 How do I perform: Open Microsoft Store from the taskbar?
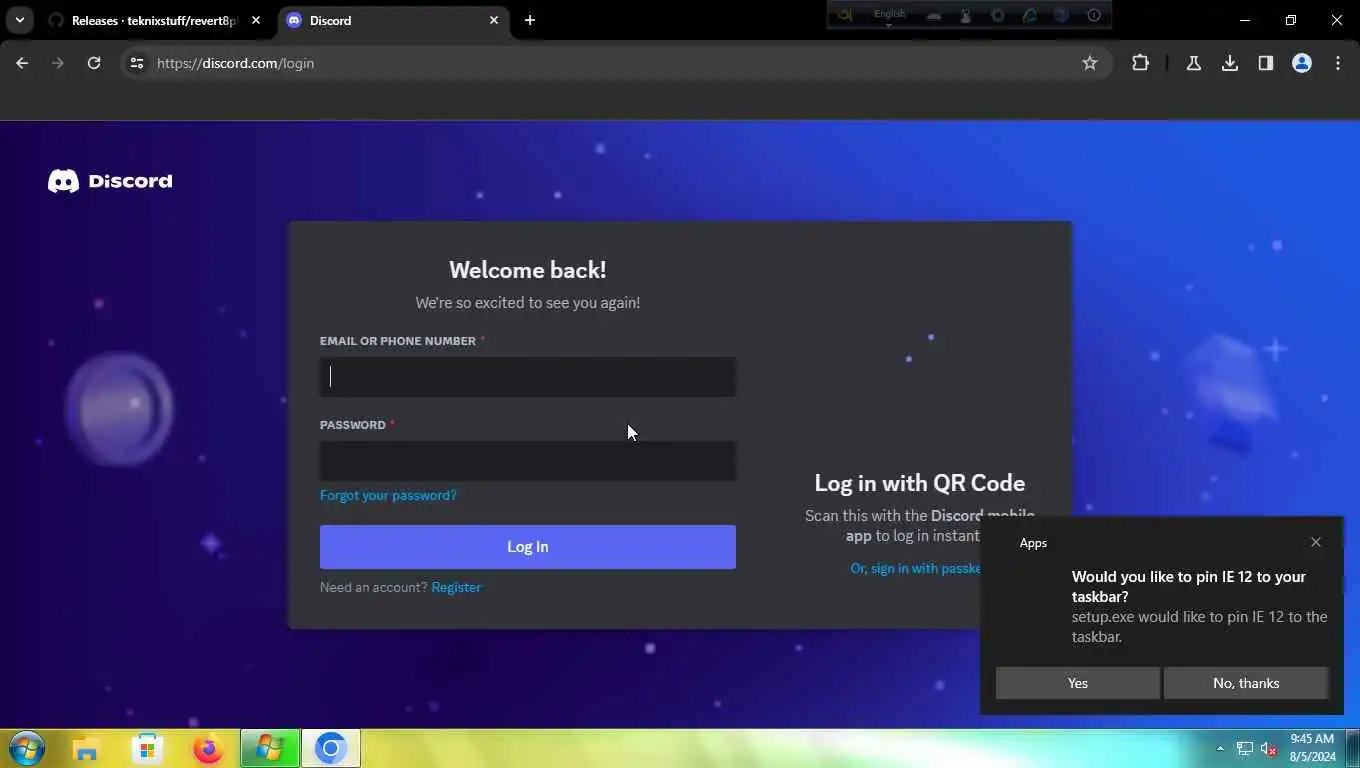coord(147,748)
